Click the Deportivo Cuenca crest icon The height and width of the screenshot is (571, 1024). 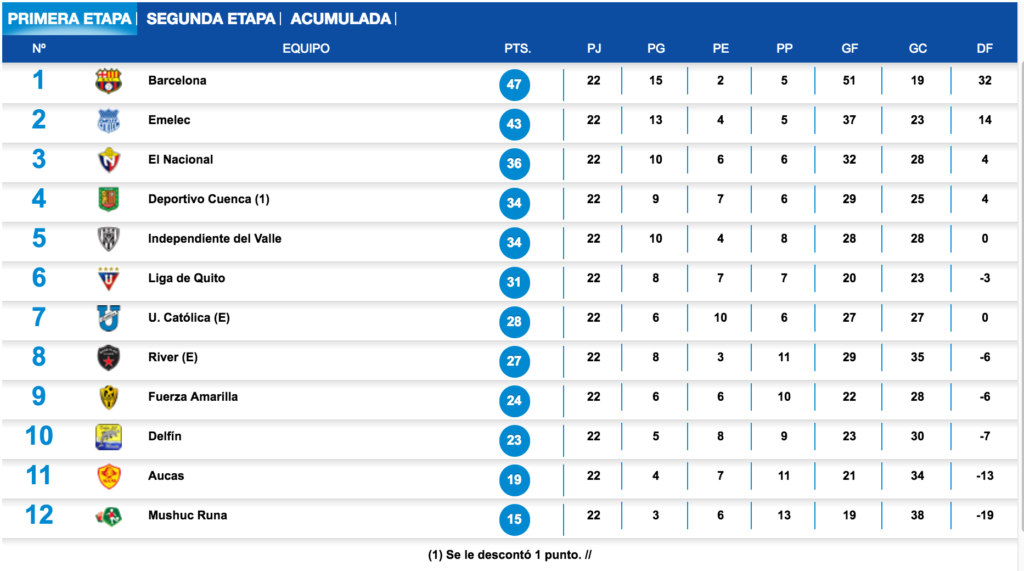click(108, 199)
